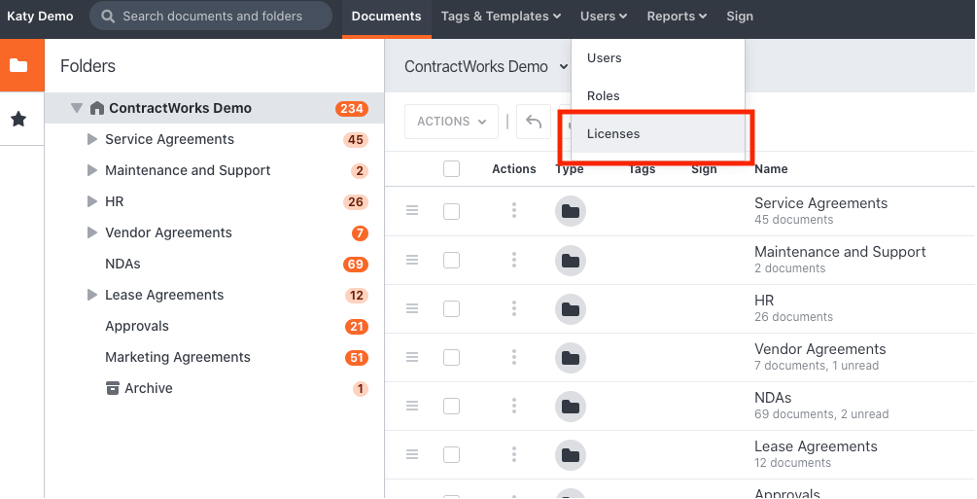Click the undo arrow toolbar icon
Image resolution: width=977 pixels, height=499 pixels.
coord(534,121)
